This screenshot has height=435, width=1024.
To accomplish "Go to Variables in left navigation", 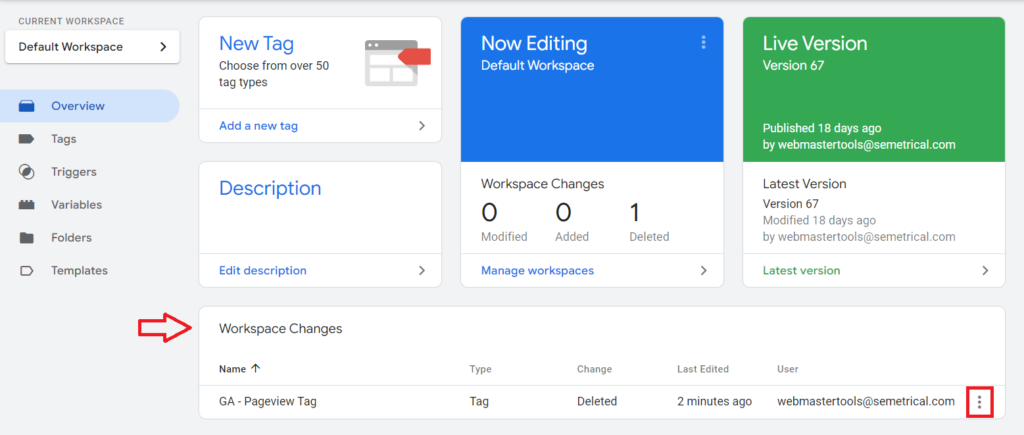I will (x=76, y=205).
